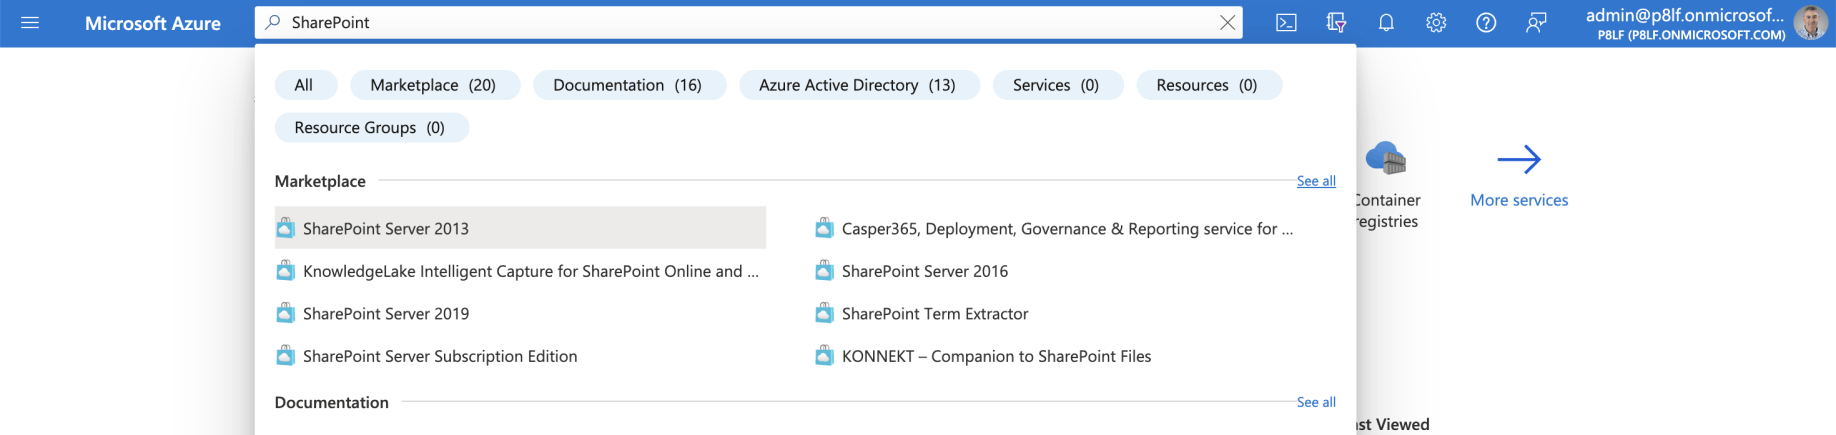Filter results by Documentation (16)

627,85
